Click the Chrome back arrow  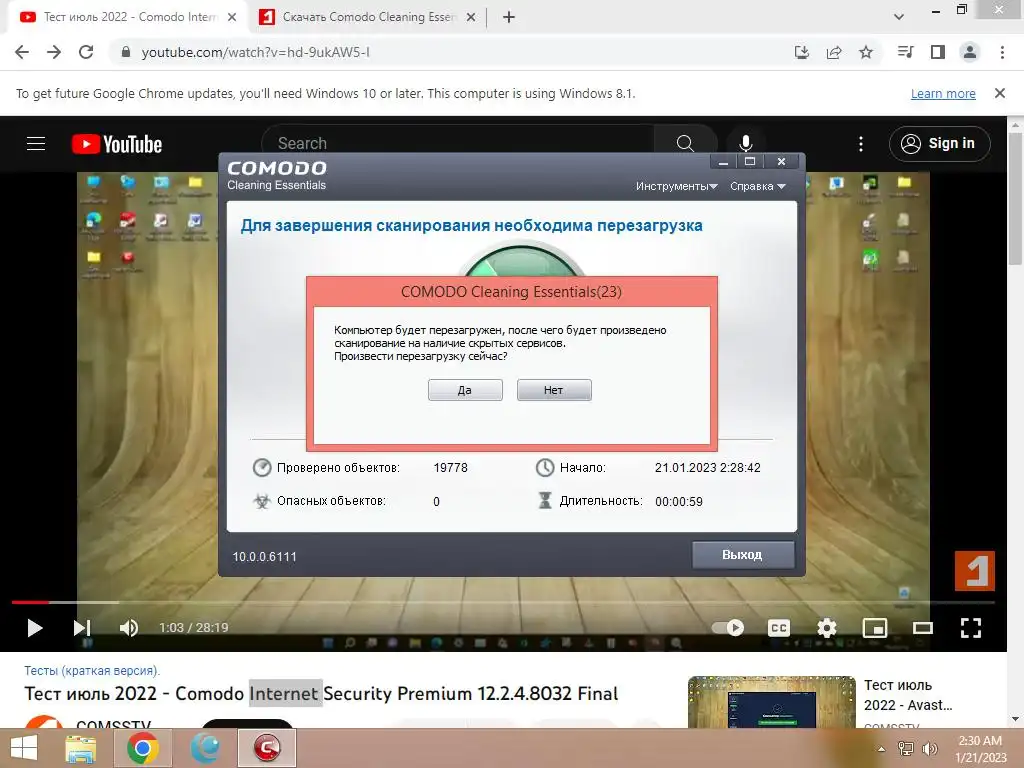pos(22,52)
